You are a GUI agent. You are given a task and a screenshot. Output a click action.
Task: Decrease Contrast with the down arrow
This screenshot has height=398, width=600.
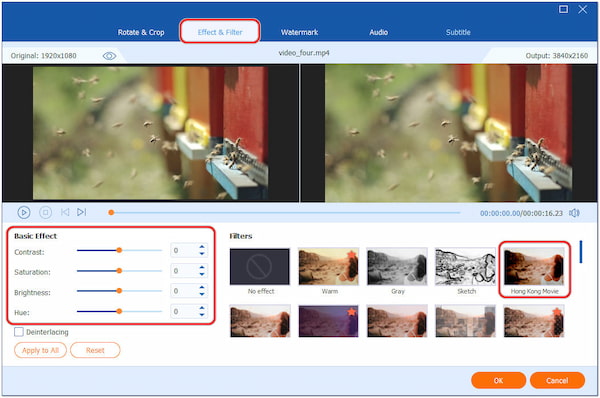click(202, 253)
